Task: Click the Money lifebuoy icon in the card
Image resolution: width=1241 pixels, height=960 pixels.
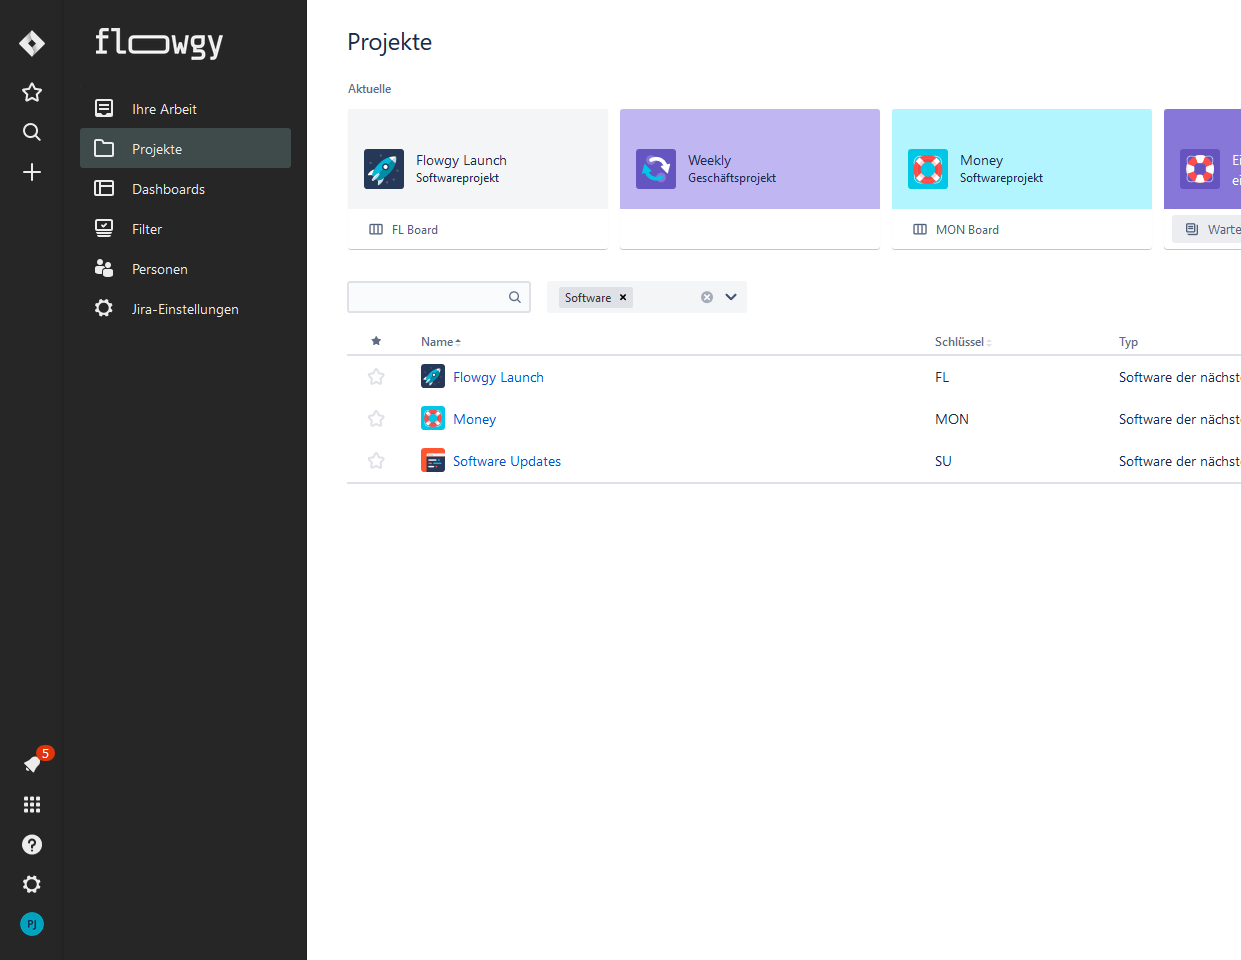Action: pos(928,169)
